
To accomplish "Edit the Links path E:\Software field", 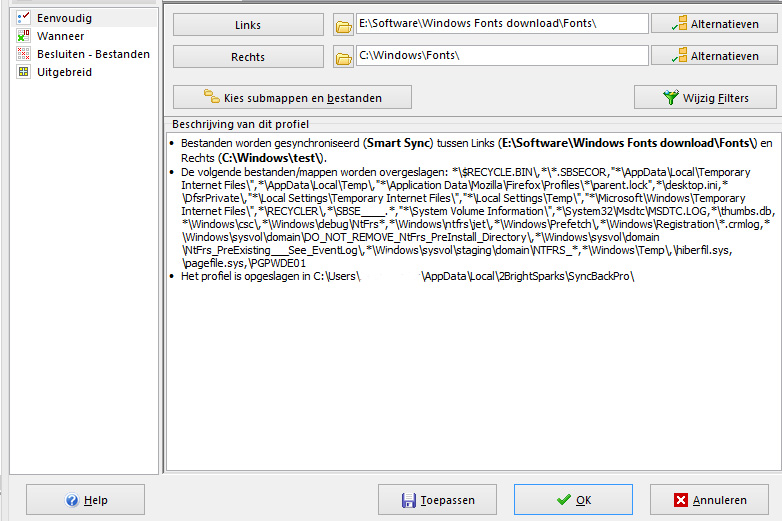I will pos(502,23).
